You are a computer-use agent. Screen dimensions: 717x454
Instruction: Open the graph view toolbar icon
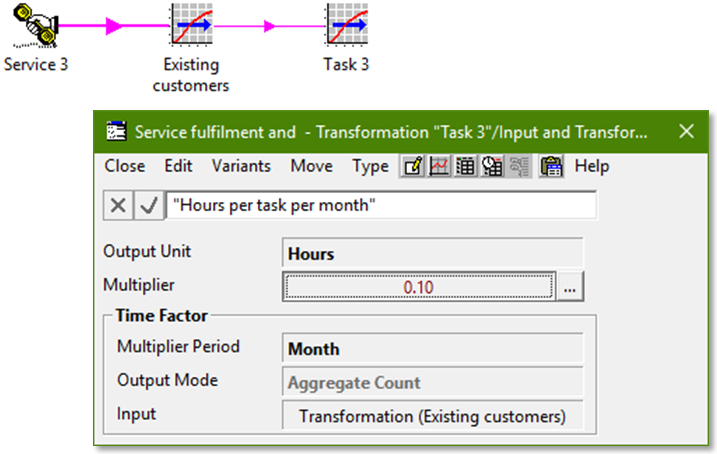pos(438,167)
